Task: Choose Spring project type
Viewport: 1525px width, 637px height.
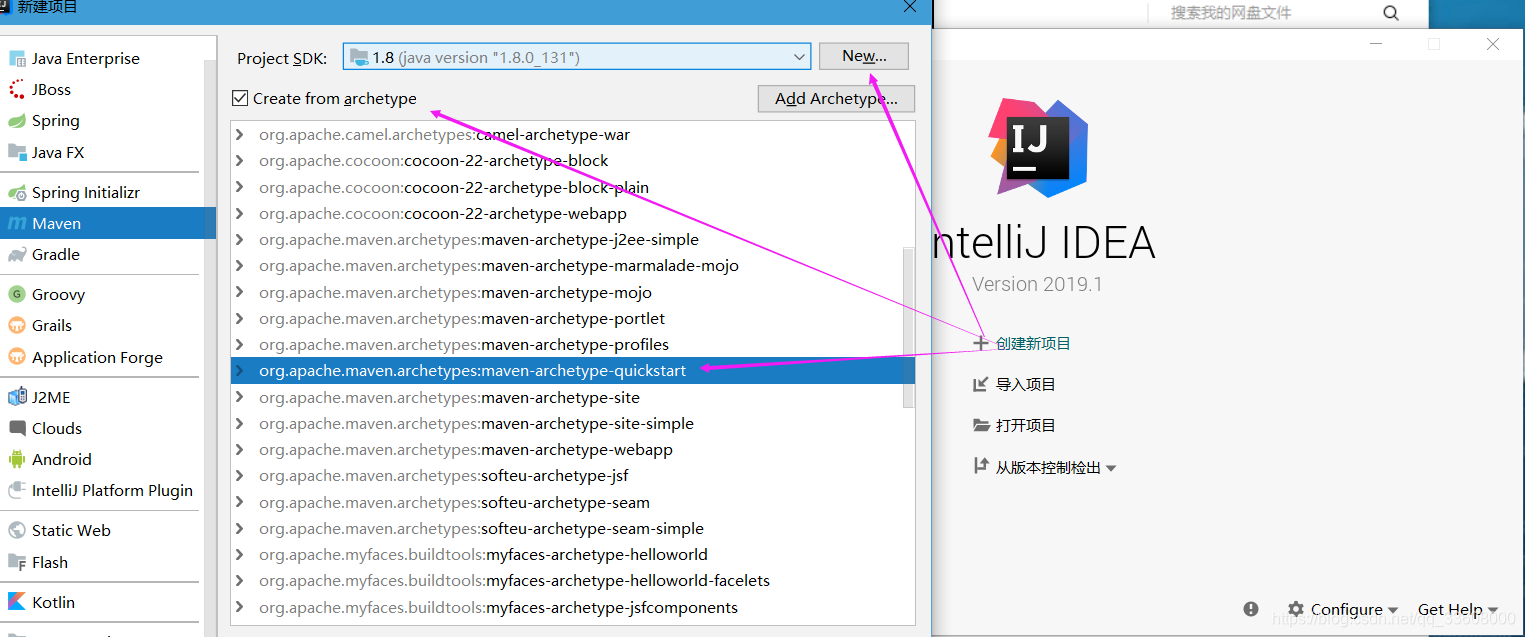Action: pos(55,120)
